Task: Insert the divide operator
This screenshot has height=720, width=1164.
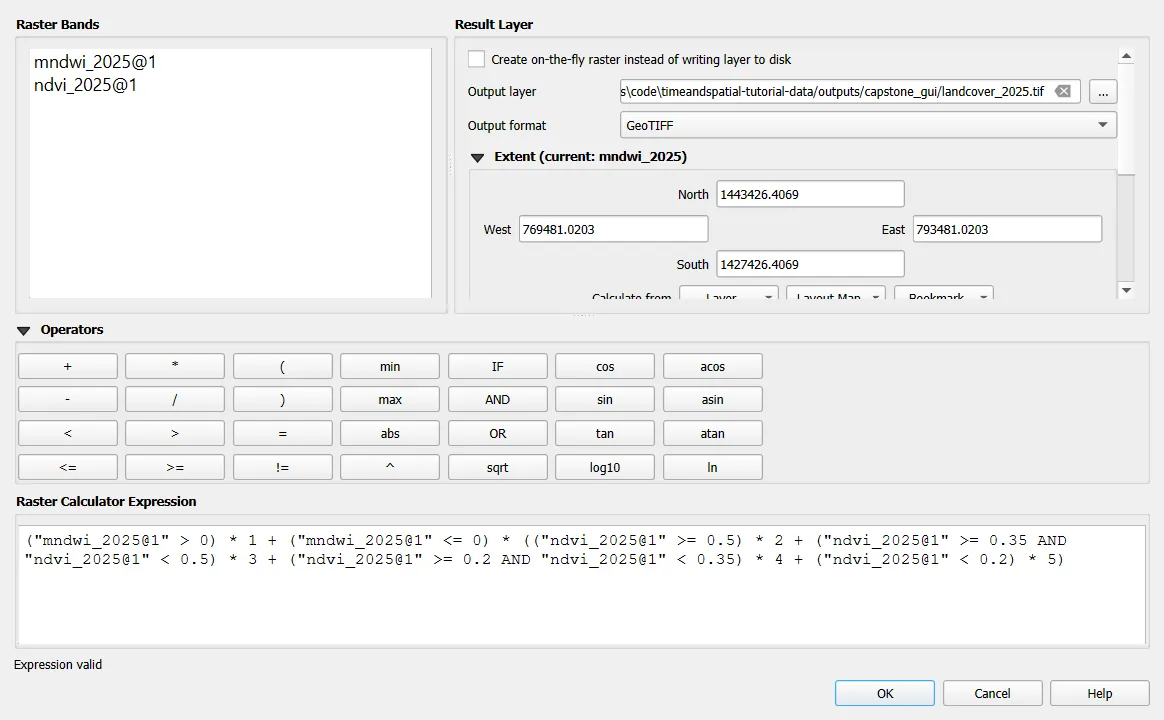Action: 175,399
